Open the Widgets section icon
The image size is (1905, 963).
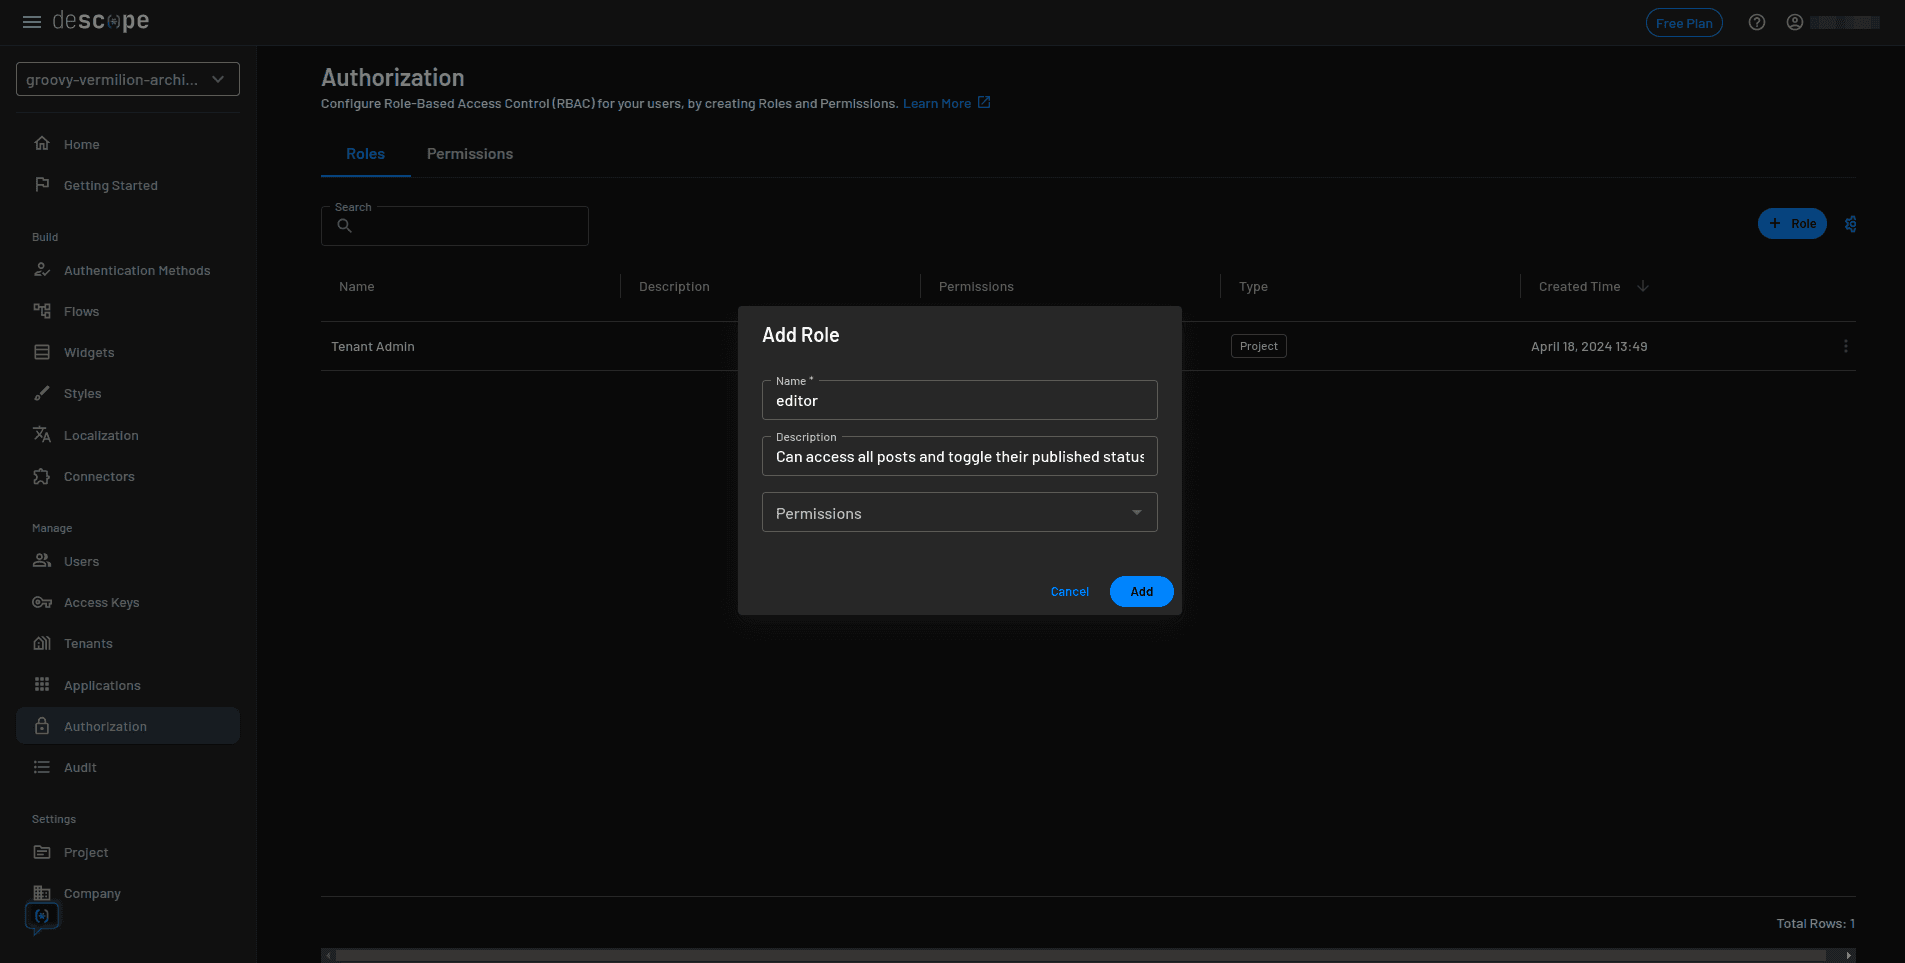pos(42,352)
